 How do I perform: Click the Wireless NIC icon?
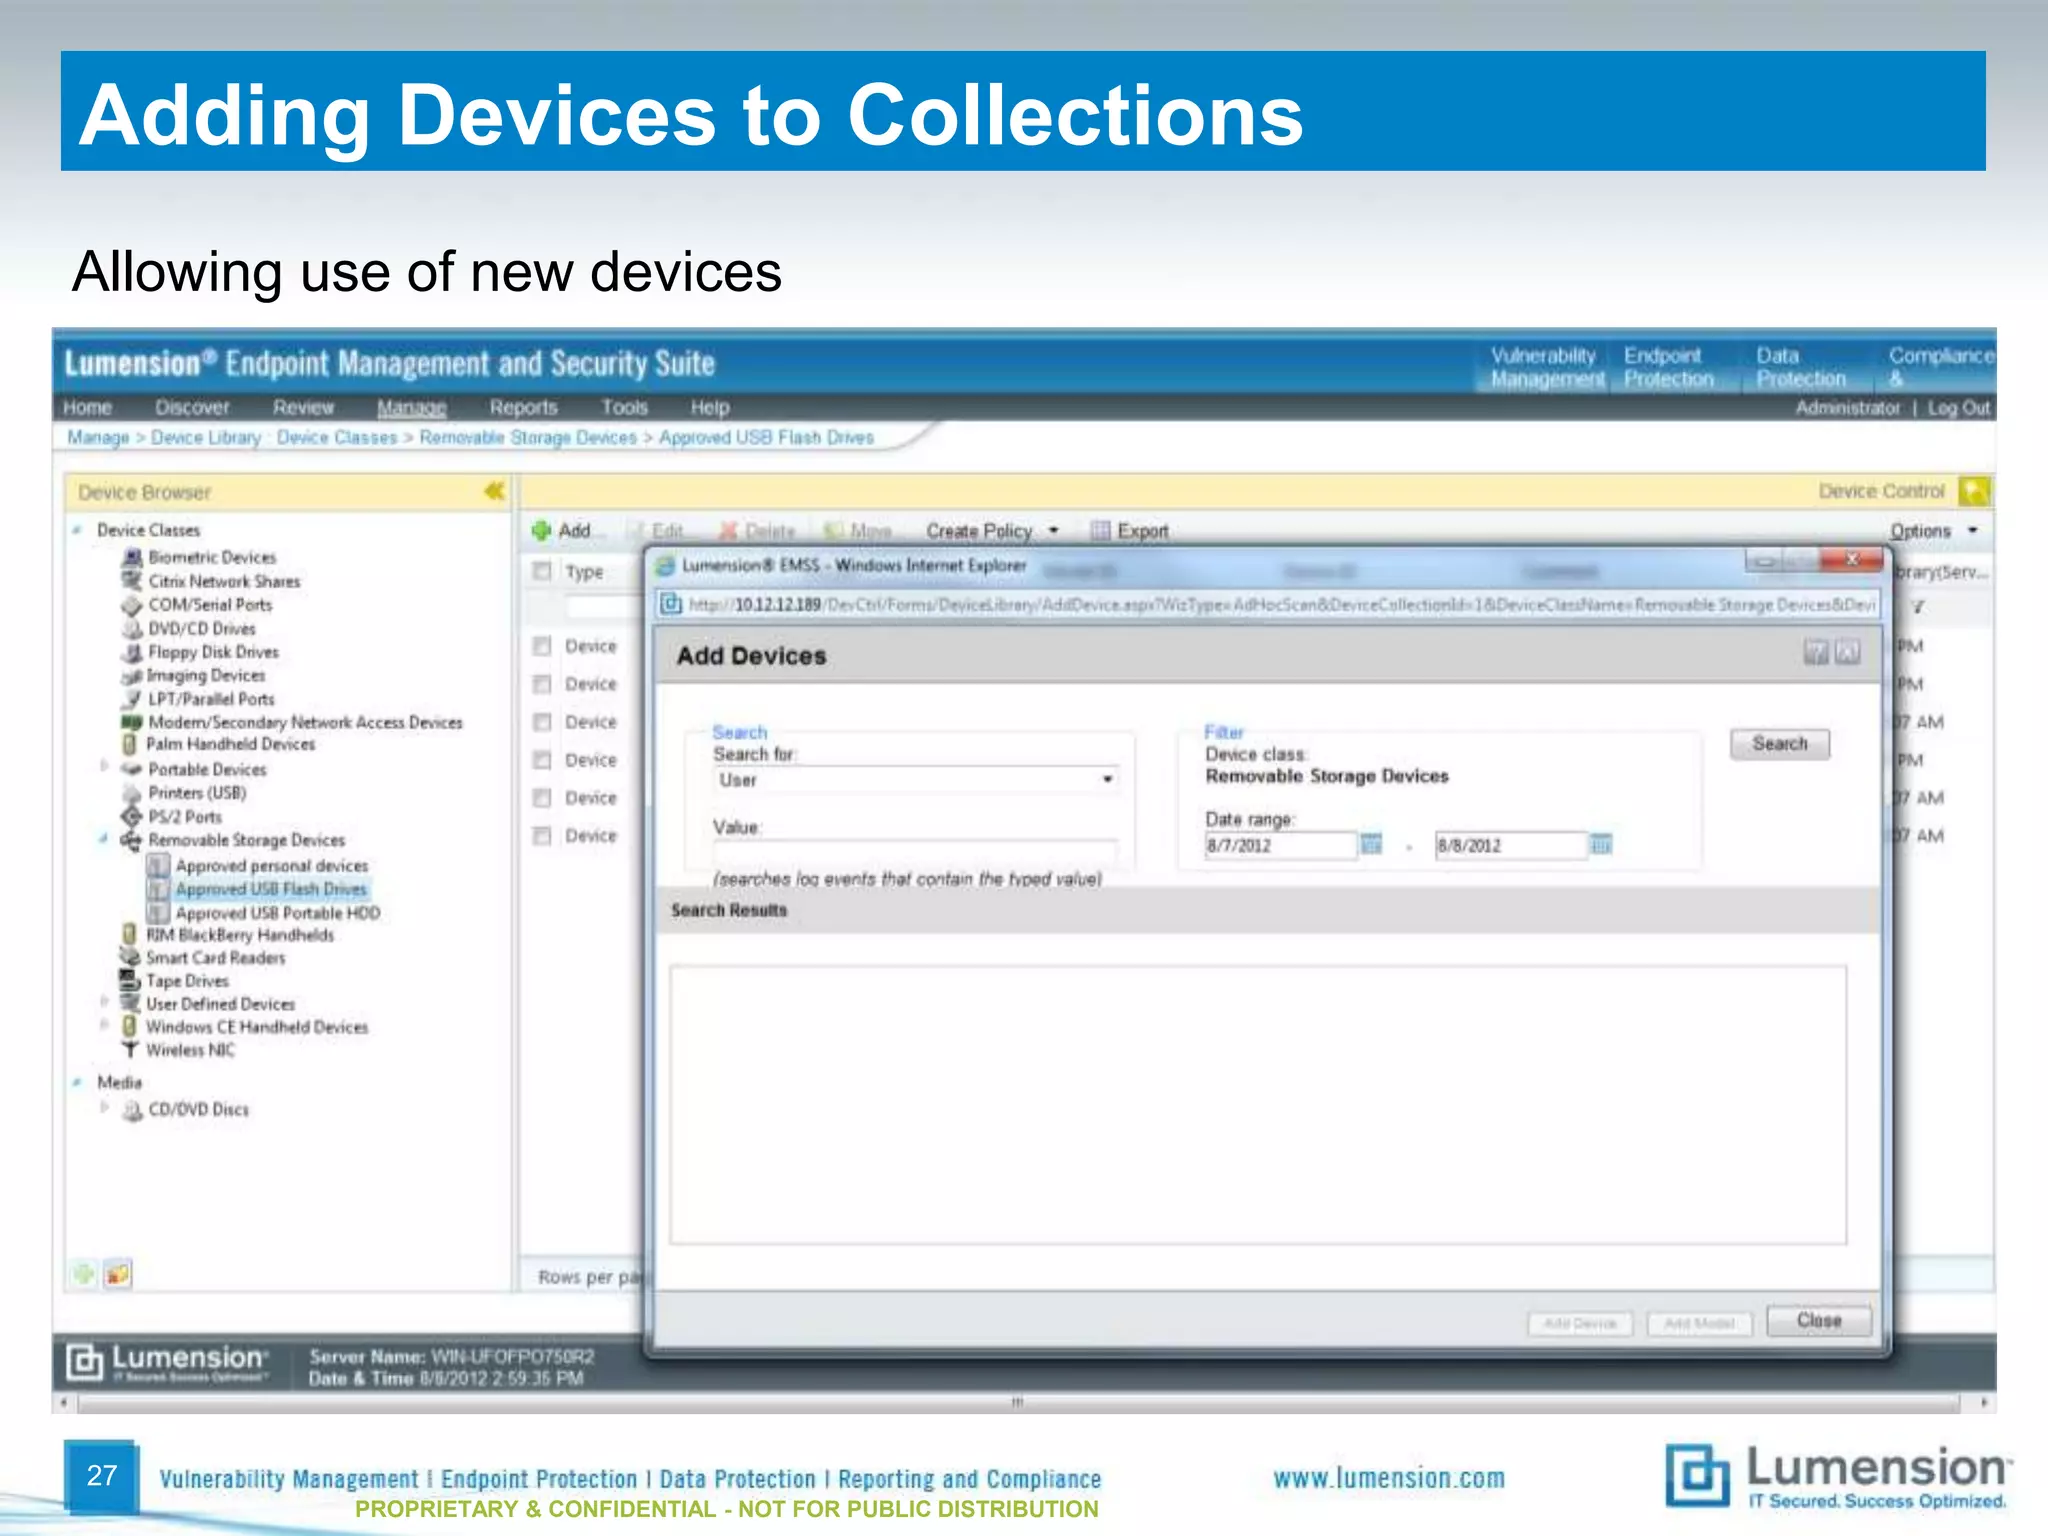(130, 1049)
